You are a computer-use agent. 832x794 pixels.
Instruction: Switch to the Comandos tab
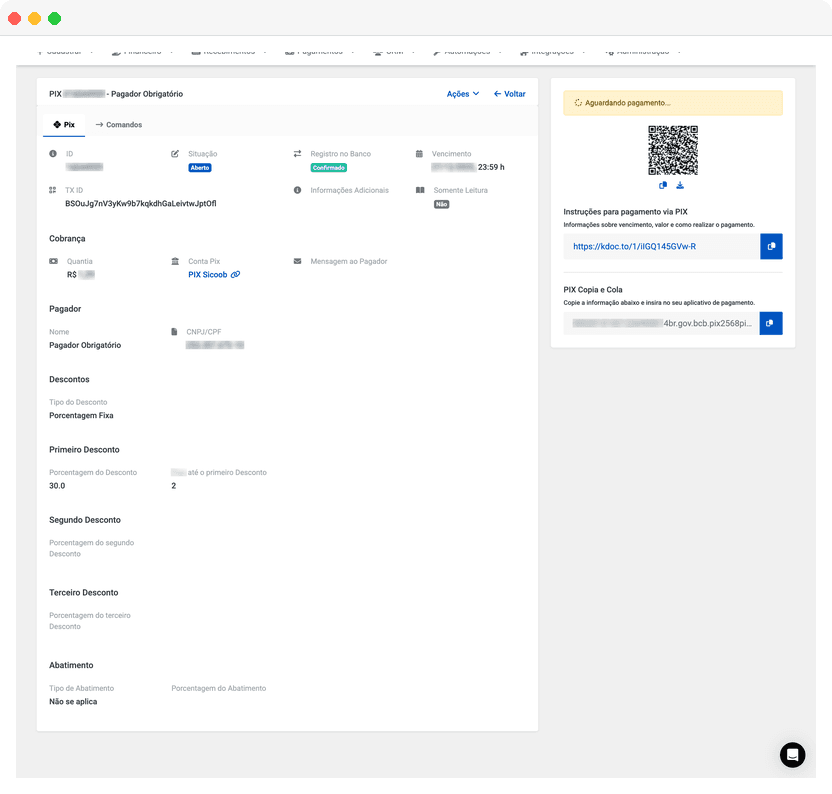[123, 125]
